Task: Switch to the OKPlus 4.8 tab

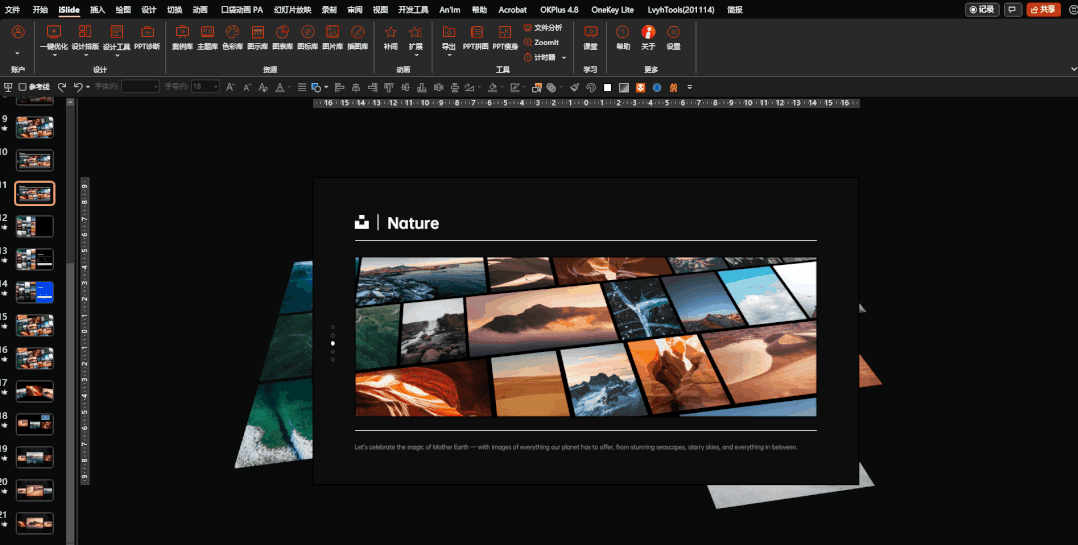Action: (559, 10)
